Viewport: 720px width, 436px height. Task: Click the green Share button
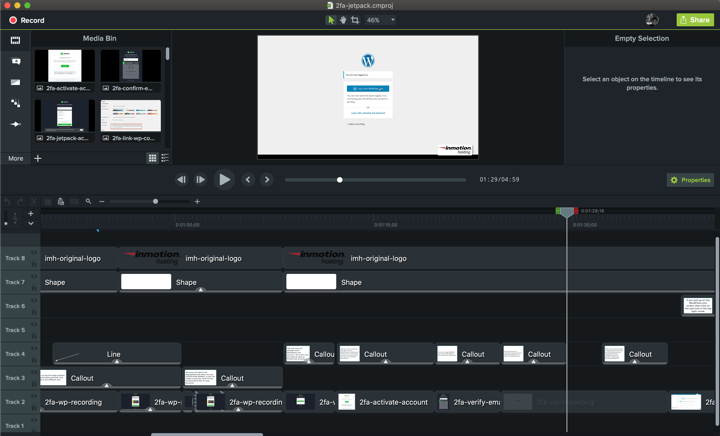[x=695, y=20]
